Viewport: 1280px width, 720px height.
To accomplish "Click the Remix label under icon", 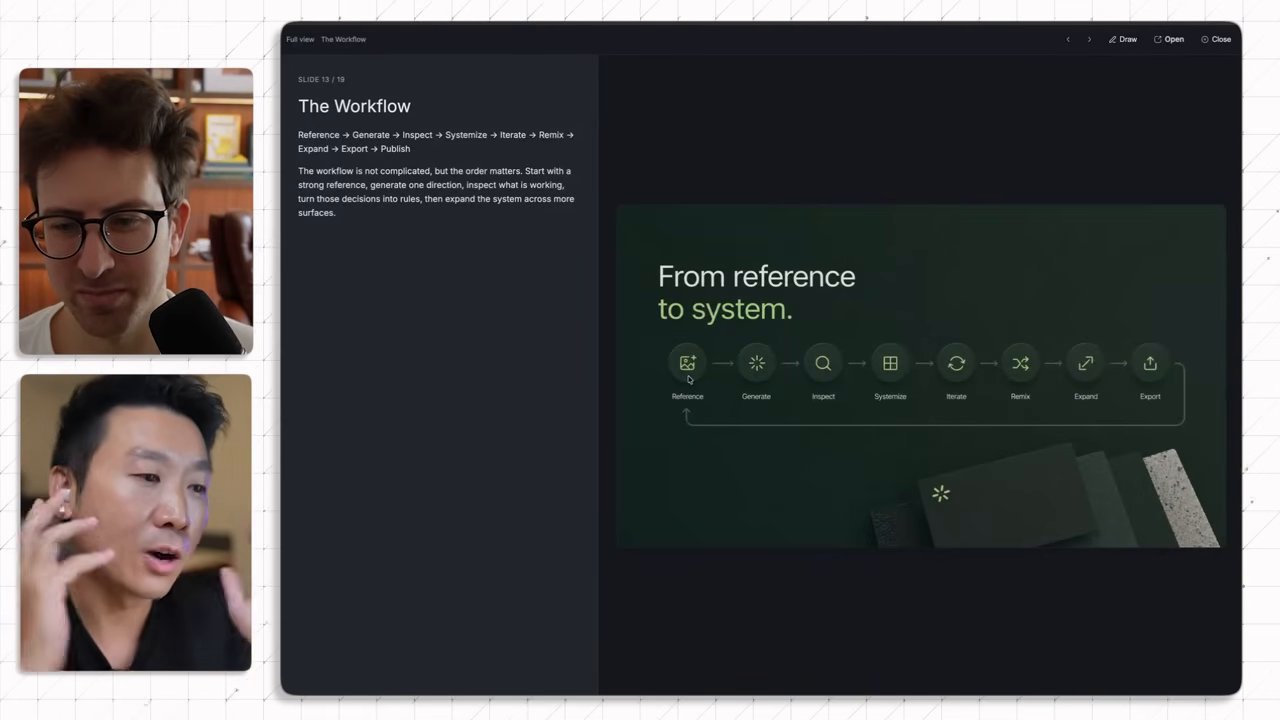I will tap(1020, 396).
